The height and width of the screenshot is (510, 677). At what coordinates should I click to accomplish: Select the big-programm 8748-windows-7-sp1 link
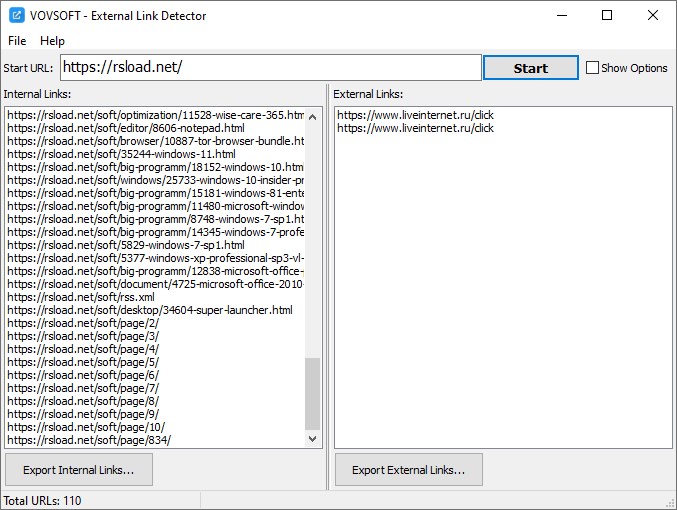click(x=155, y=219)
